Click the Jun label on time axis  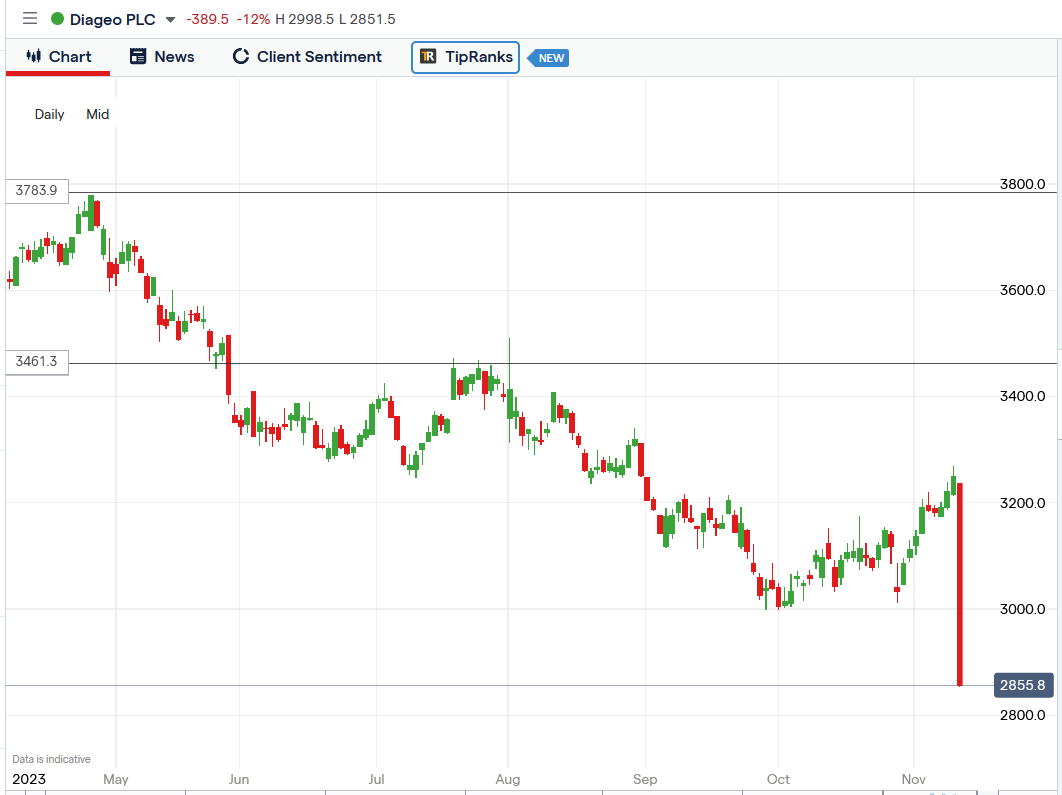[x=239, y=779]
